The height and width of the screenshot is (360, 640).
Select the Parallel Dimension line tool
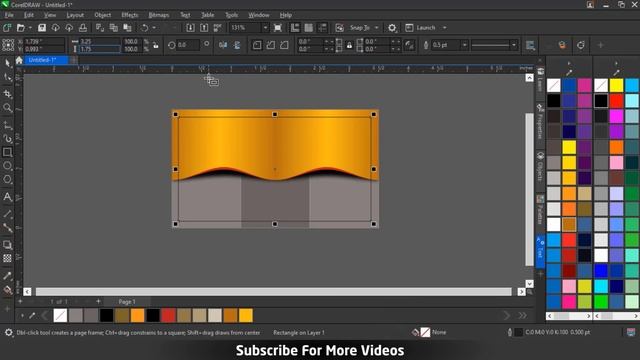tap(7, 214)
